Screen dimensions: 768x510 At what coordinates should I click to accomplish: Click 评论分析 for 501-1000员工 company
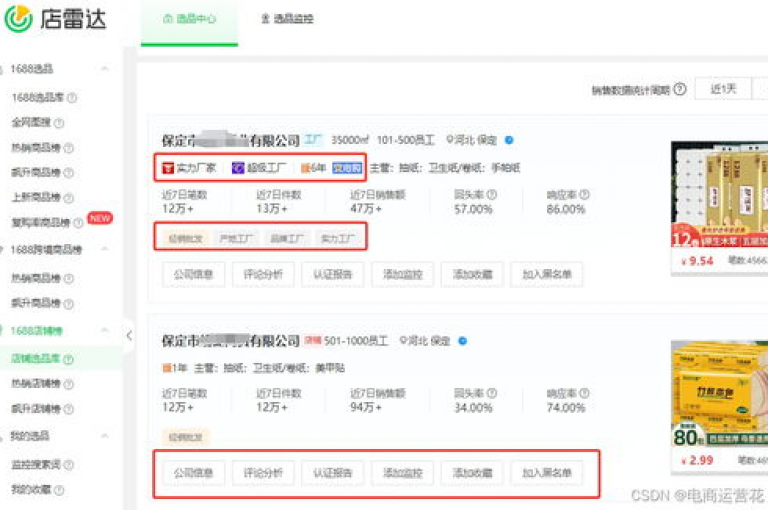tap(263, 473)
